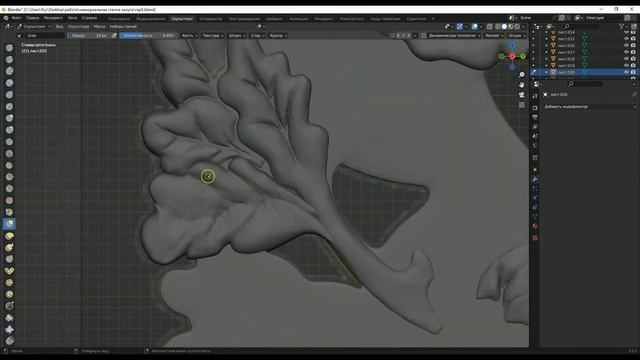640x360 pixels.
Task: Open the viewport shading options dropdown arrow
Action: (x=524, y=27)
